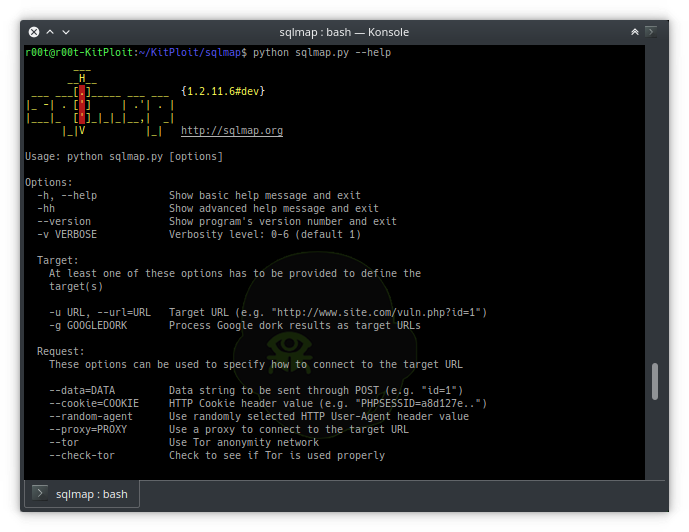The width and height of the screenshot is (689, 532).
Task: Select the sqlmap : bash tab
Action: (x=82, y=494)
